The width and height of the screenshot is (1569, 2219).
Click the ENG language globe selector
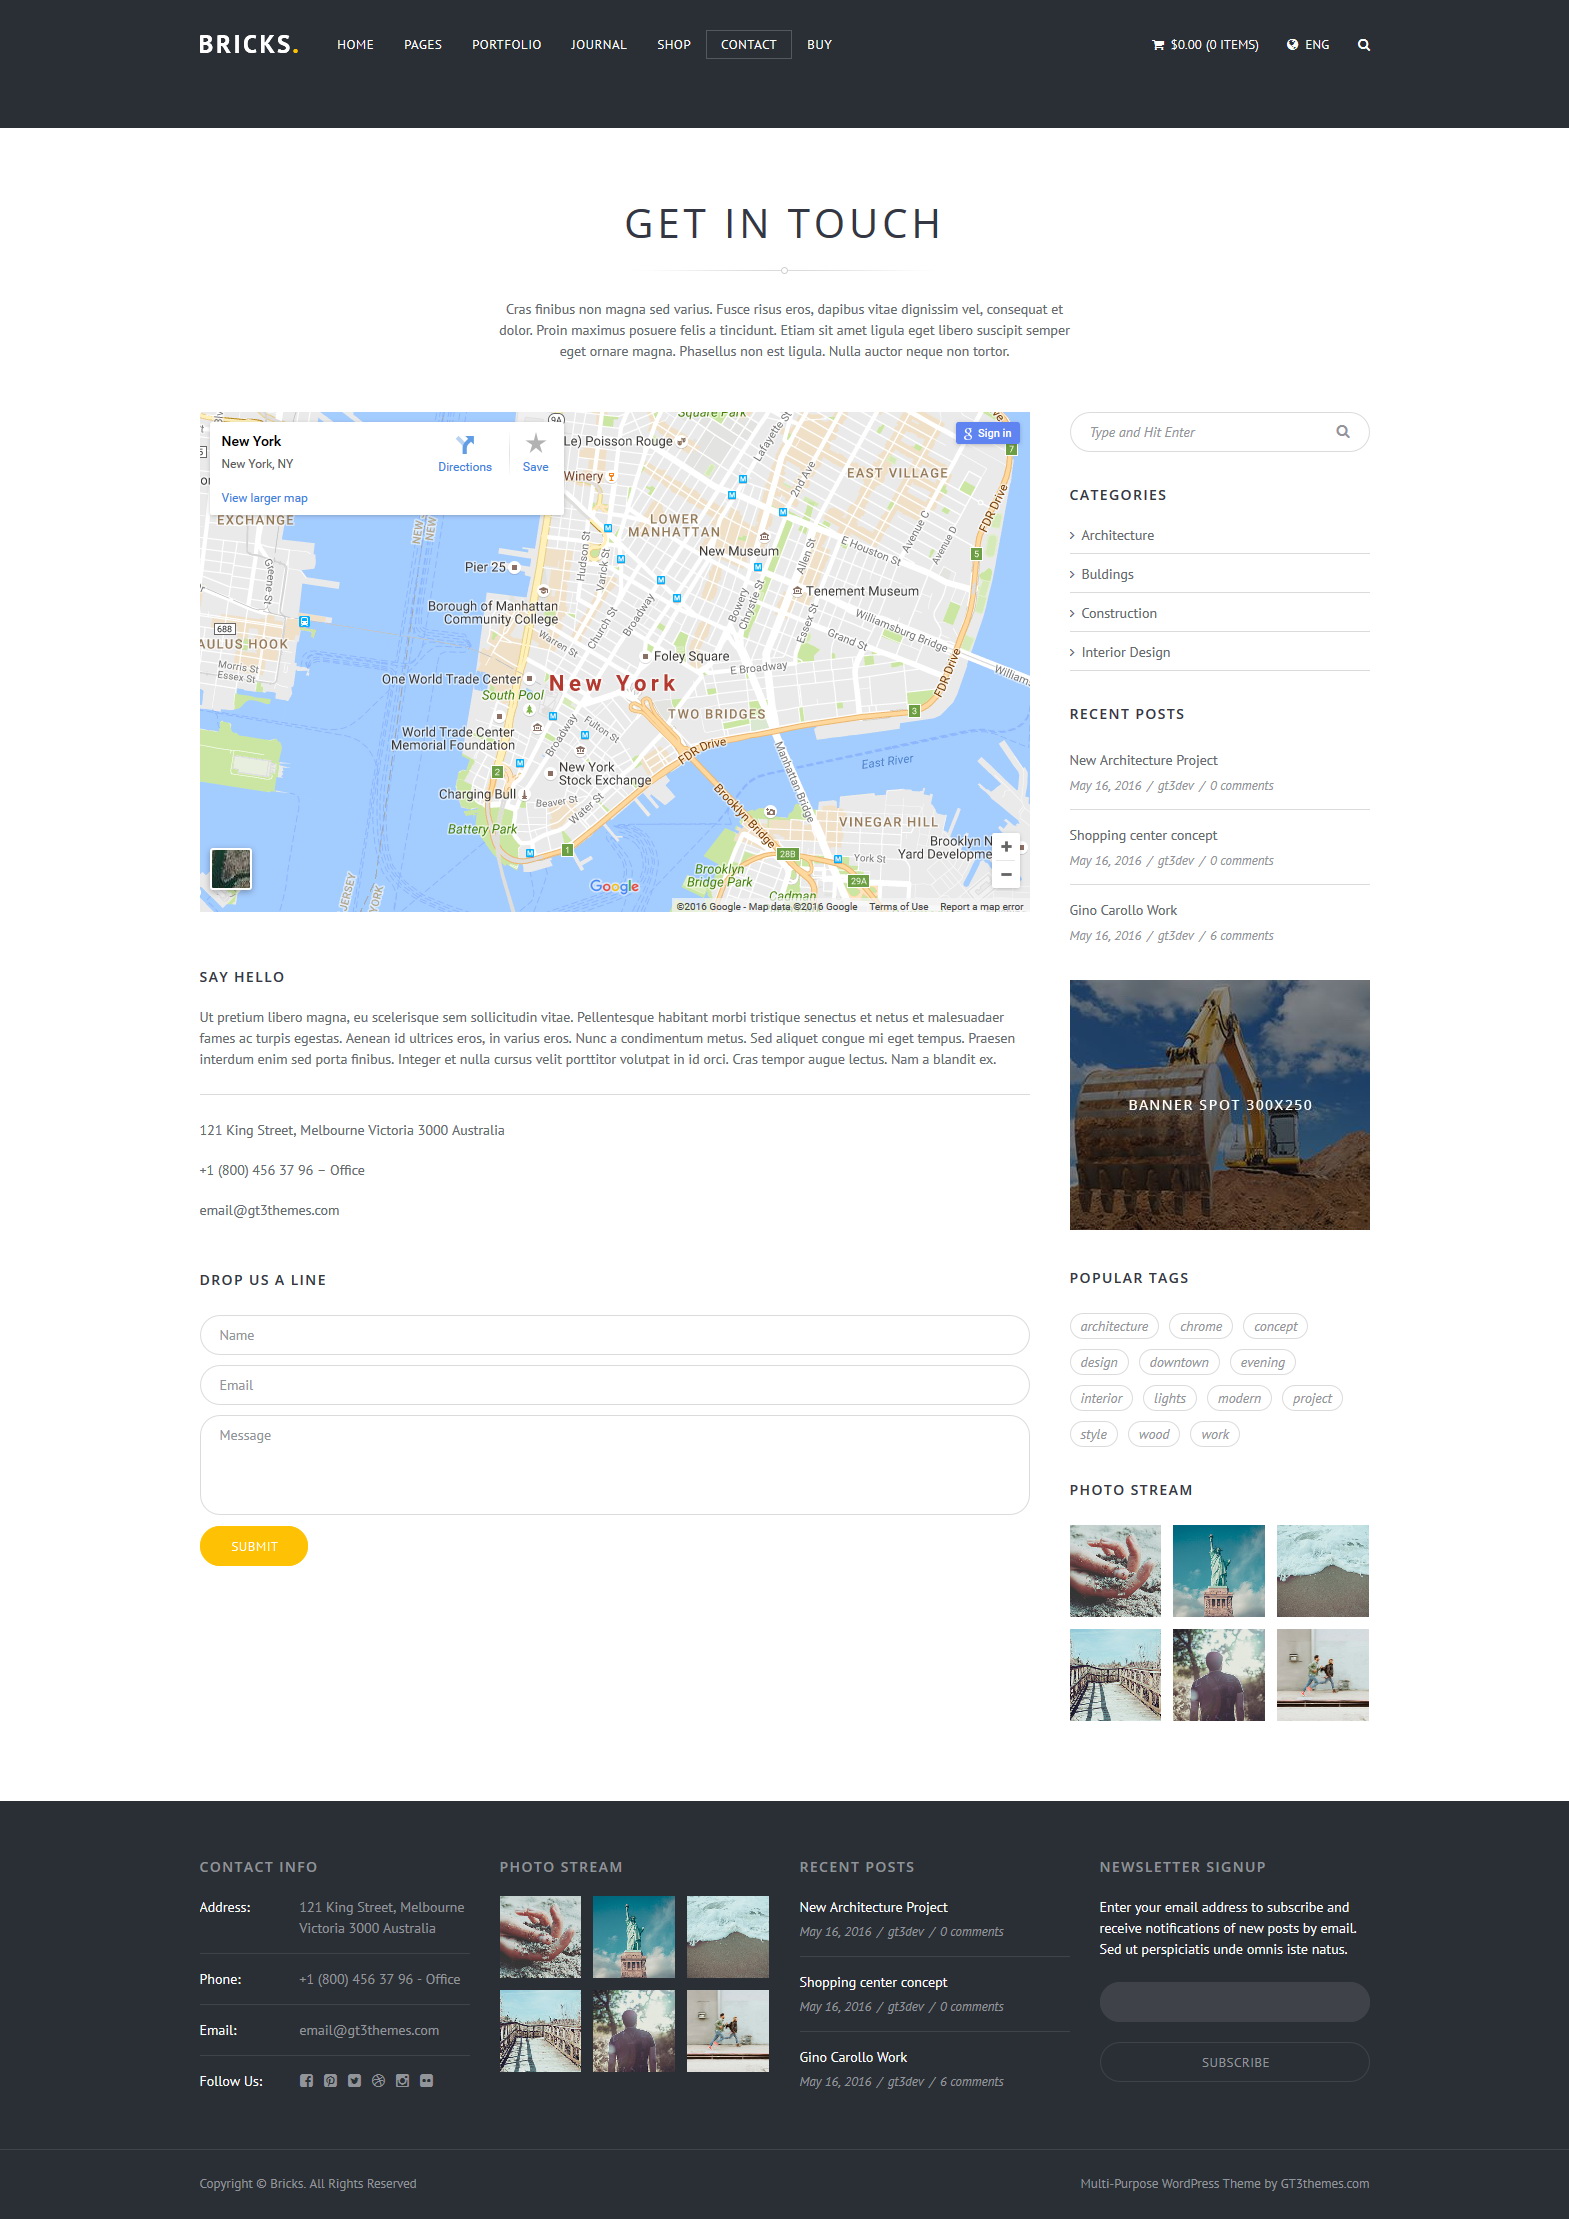point(1308,45)
